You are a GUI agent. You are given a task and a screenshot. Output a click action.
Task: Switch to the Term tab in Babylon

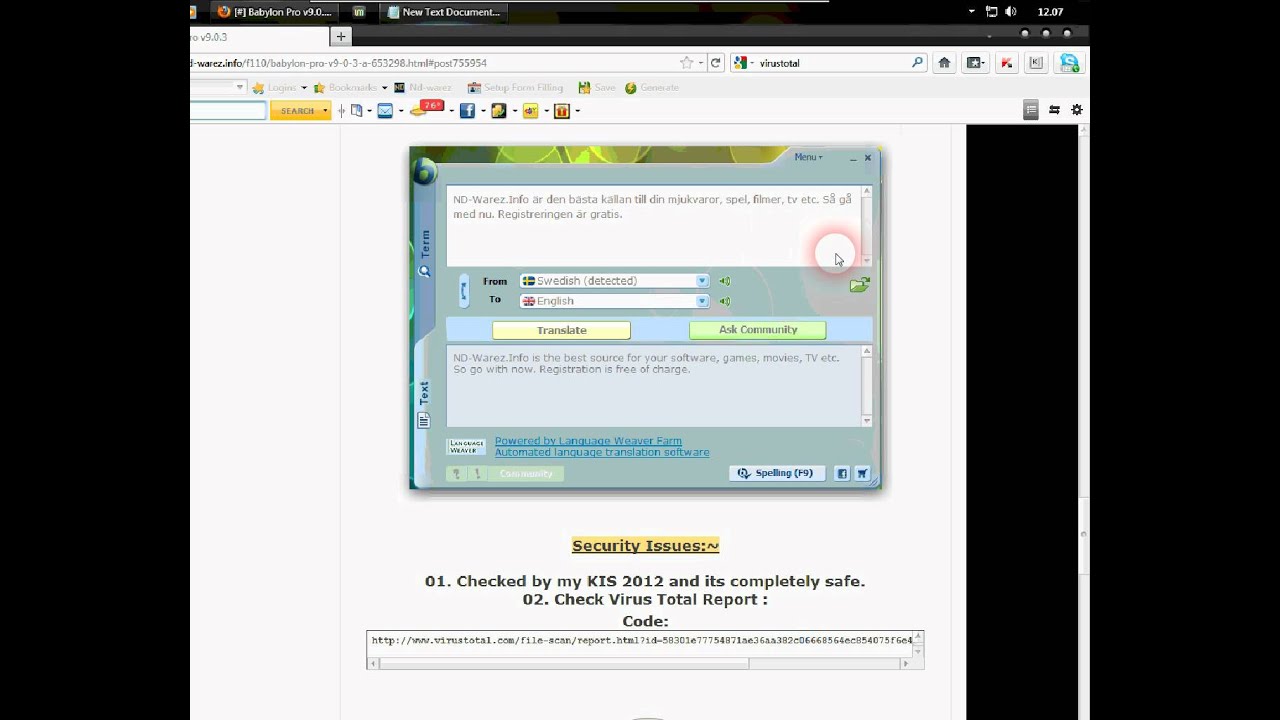pos(425,252)
